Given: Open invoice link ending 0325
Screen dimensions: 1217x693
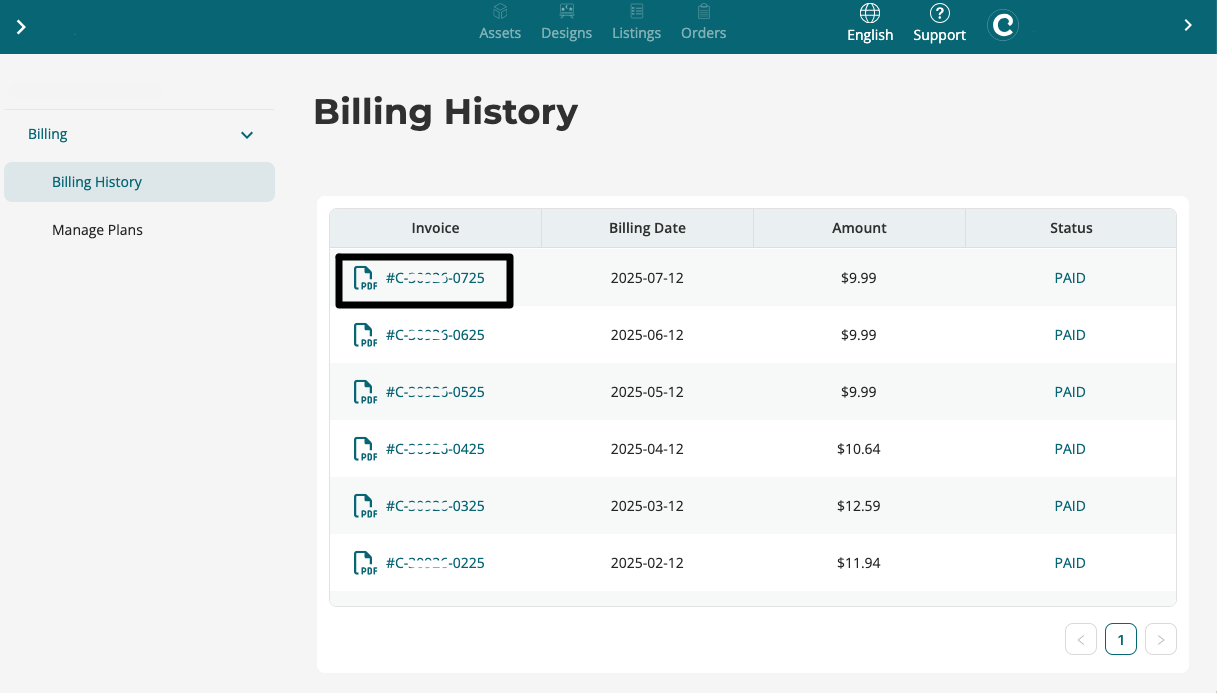Looking at the screenshot, I should pyautogui.click(x=435, y=506).
